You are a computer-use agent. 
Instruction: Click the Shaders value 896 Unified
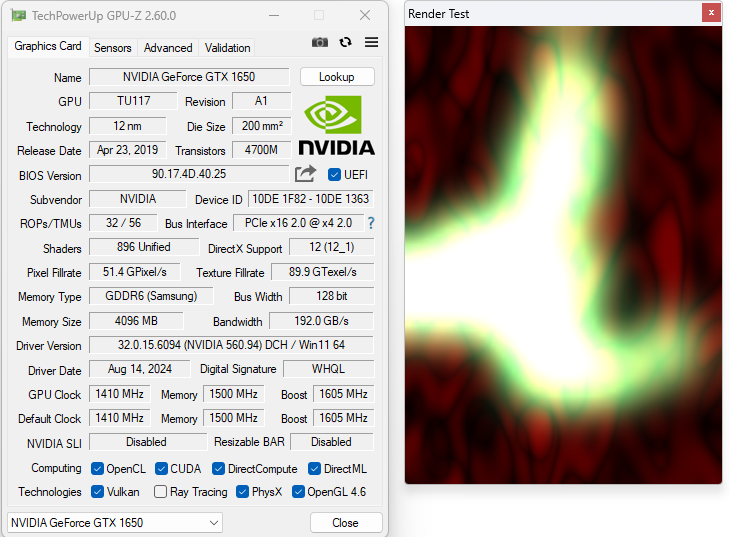pyautogui.click(x=144, y=247)
